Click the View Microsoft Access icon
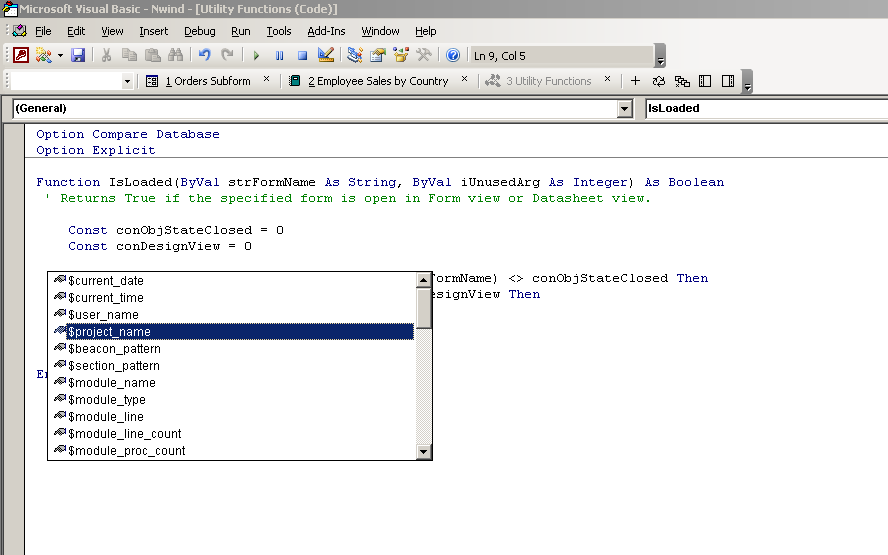 (21, 55)
